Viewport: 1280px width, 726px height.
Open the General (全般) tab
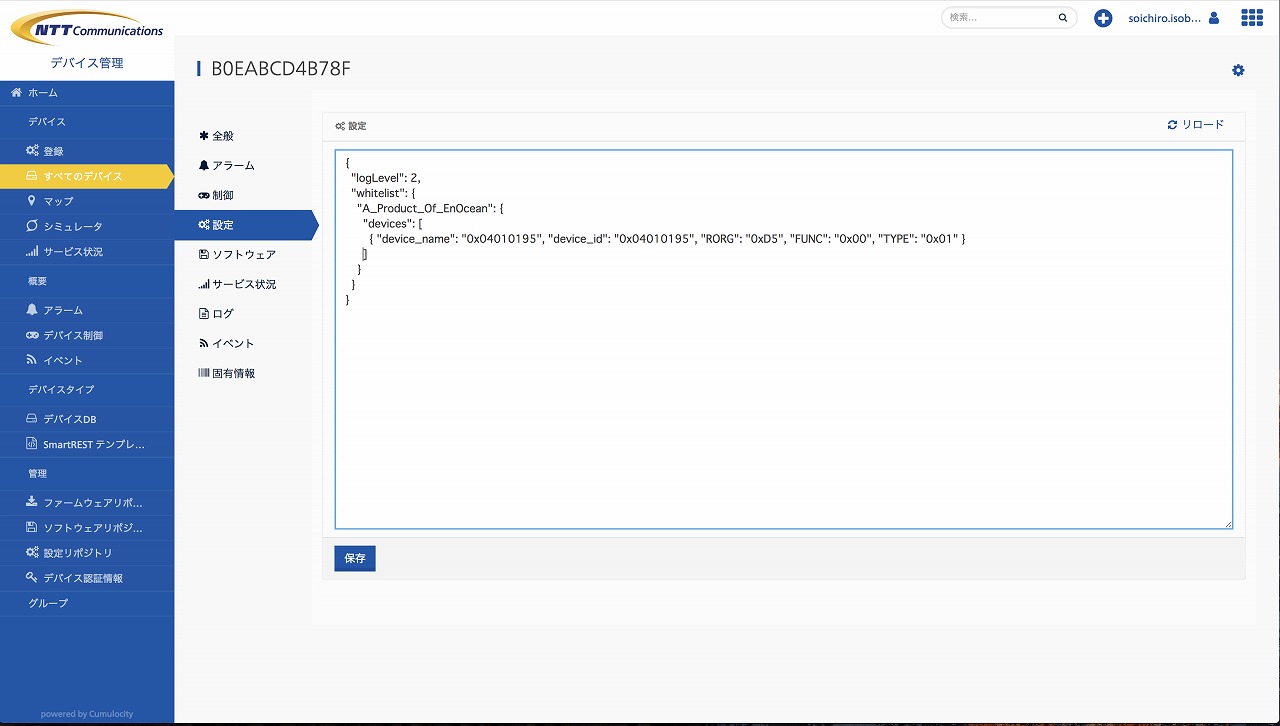point(244,136)
